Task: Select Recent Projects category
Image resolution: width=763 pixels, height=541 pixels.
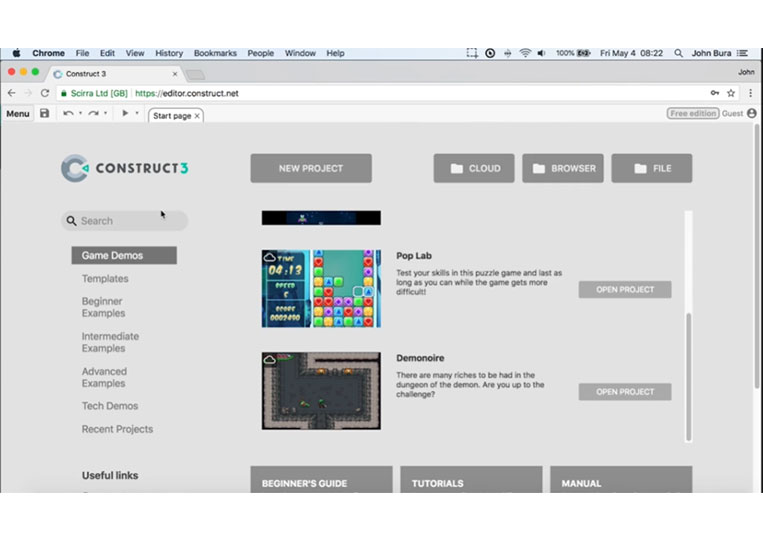Action: [x=117, y=429]
